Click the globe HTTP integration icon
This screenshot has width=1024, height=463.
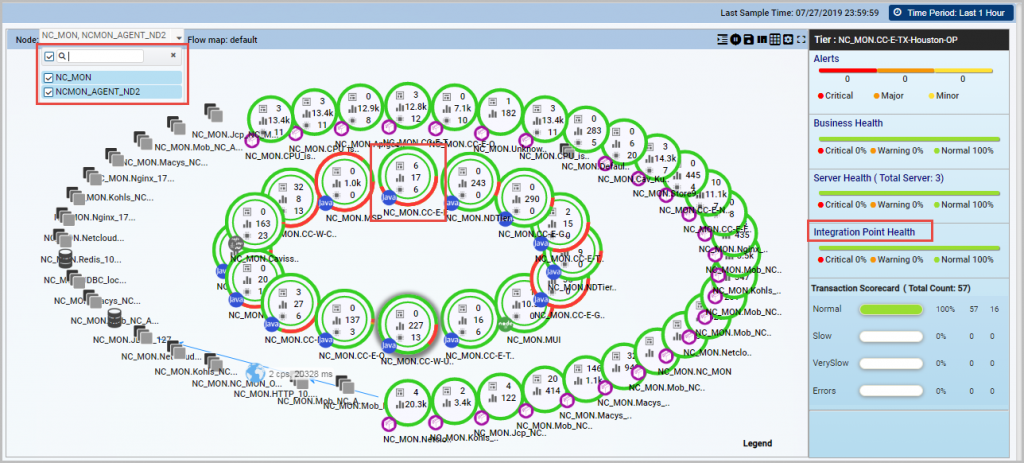pos(255,373)
